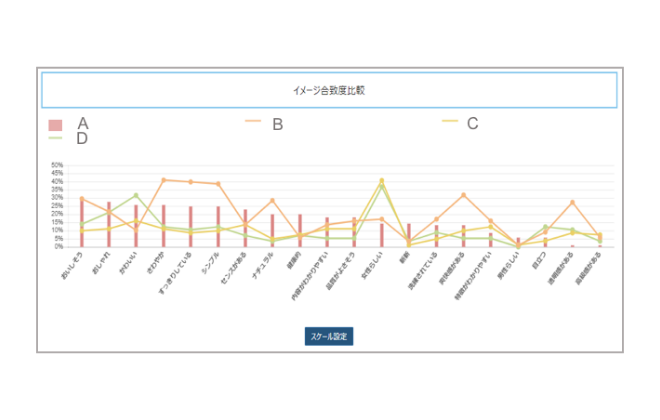This screenshot has height=420, width=660.
Task: Click yellow series C peak at 女性らしい
Action: tap(381, 181)
